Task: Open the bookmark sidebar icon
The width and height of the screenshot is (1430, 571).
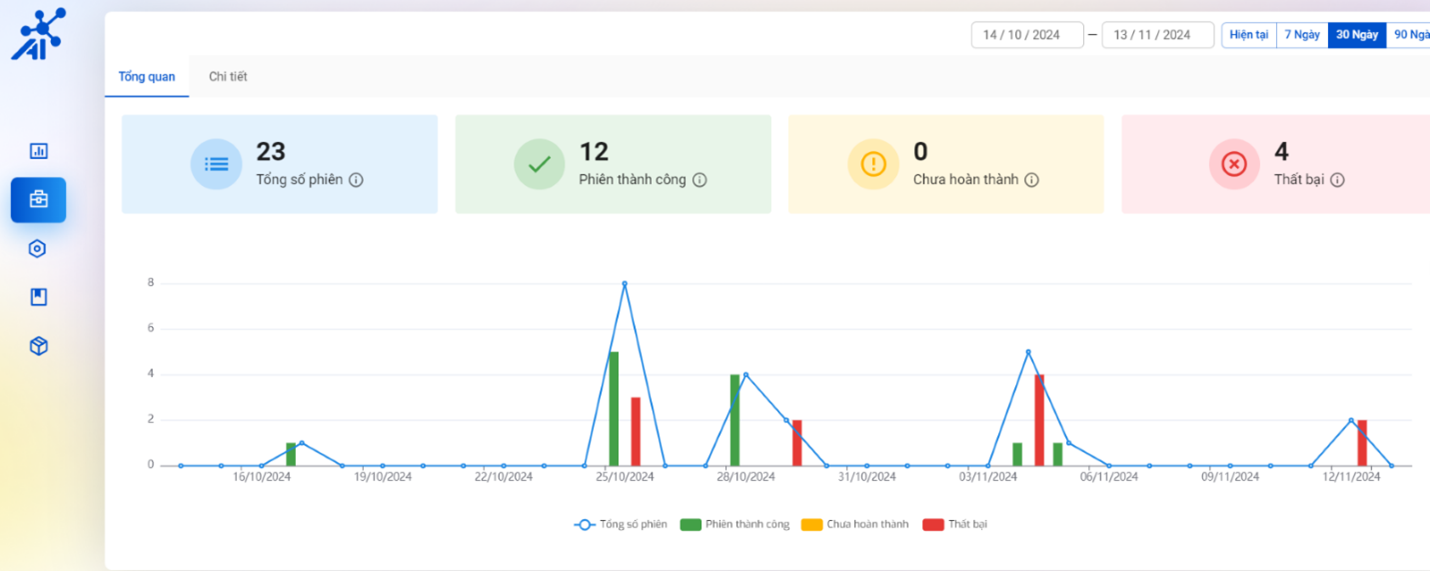Action: pyautogui.click(x=39, y=297)
